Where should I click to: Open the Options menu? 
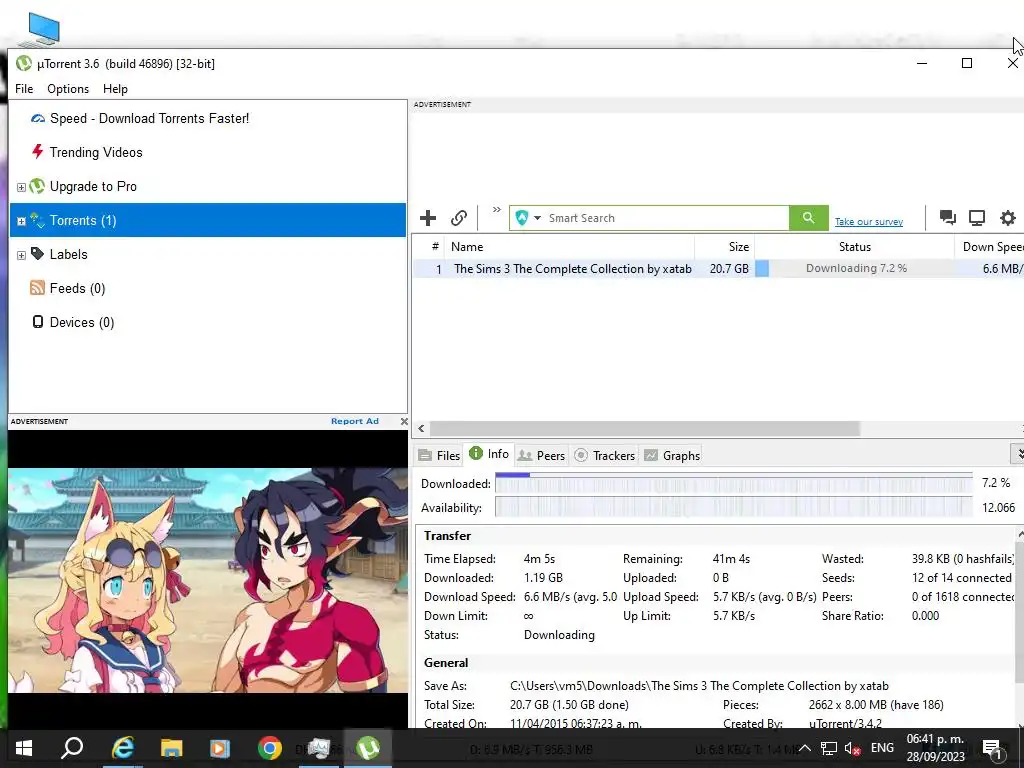coord(68,89)
